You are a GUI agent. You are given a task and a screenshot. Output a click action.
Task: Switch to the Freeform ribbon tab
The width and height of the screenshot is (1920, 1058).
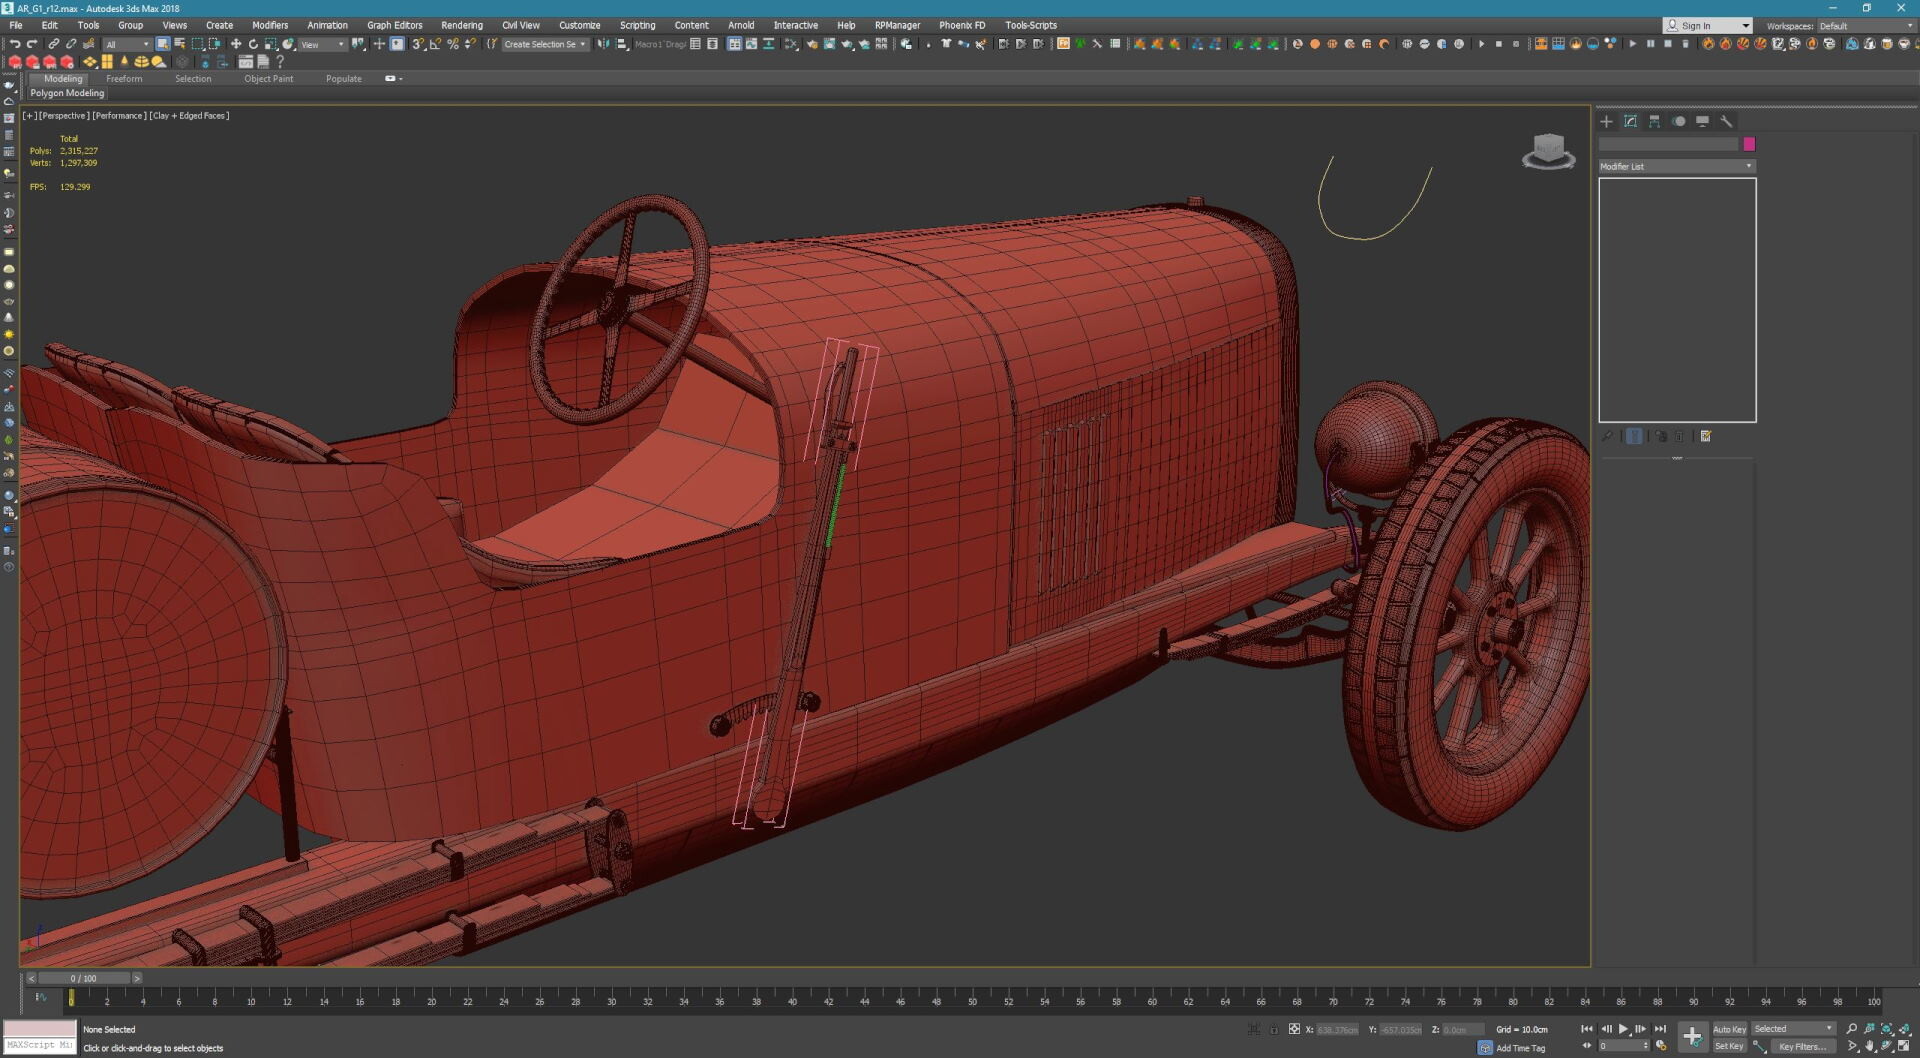click(x=124, y=79)
